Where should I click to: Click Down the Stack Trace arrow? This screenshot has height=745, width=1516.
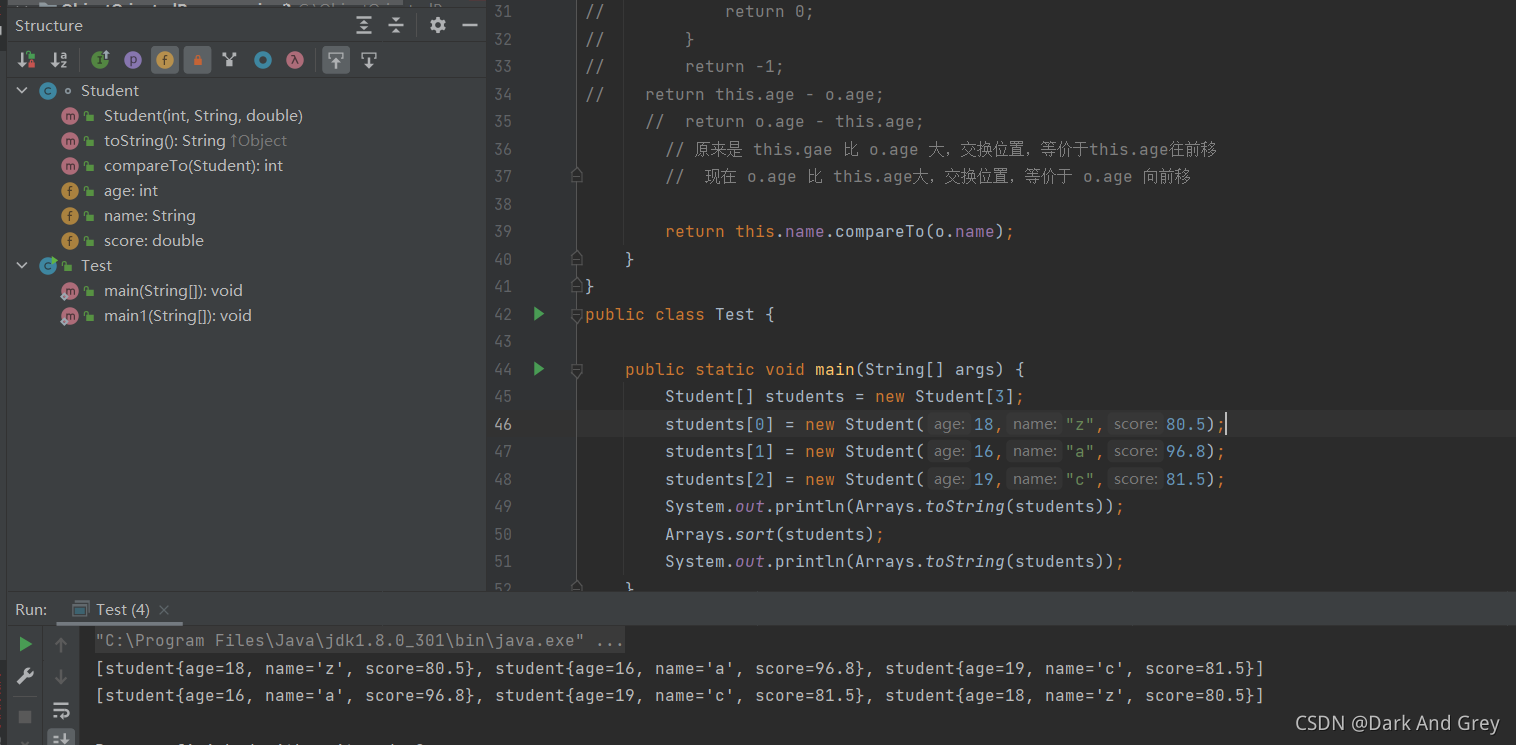pos(61,677)
